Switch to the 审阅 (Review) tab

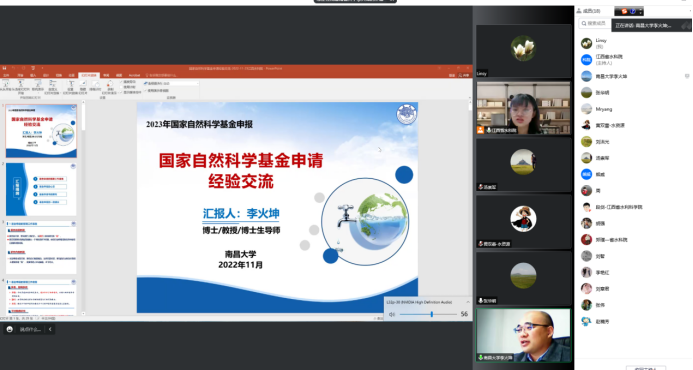106,76
